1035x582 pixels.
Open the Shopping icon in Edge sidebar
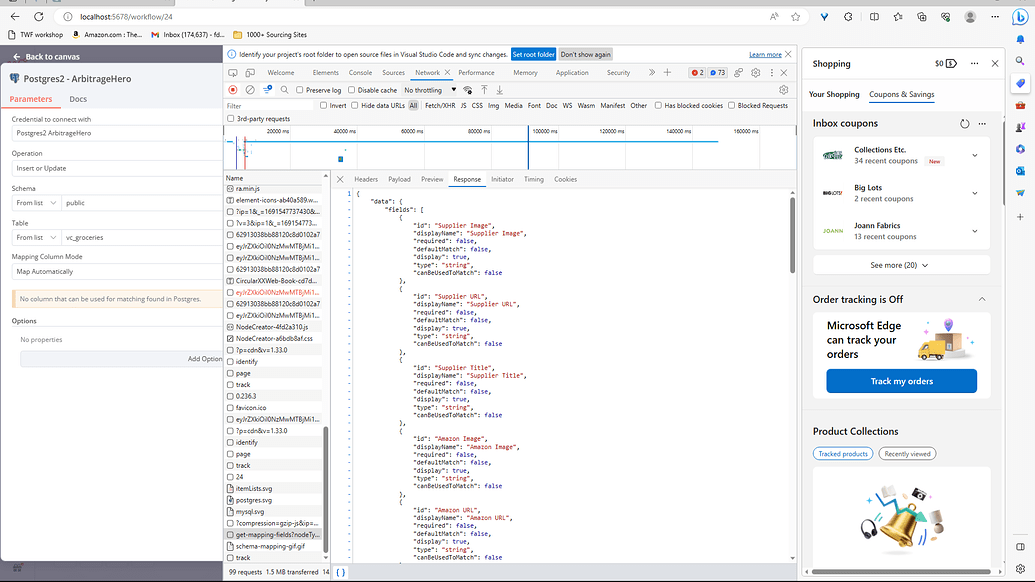(x=1021, y=82)
